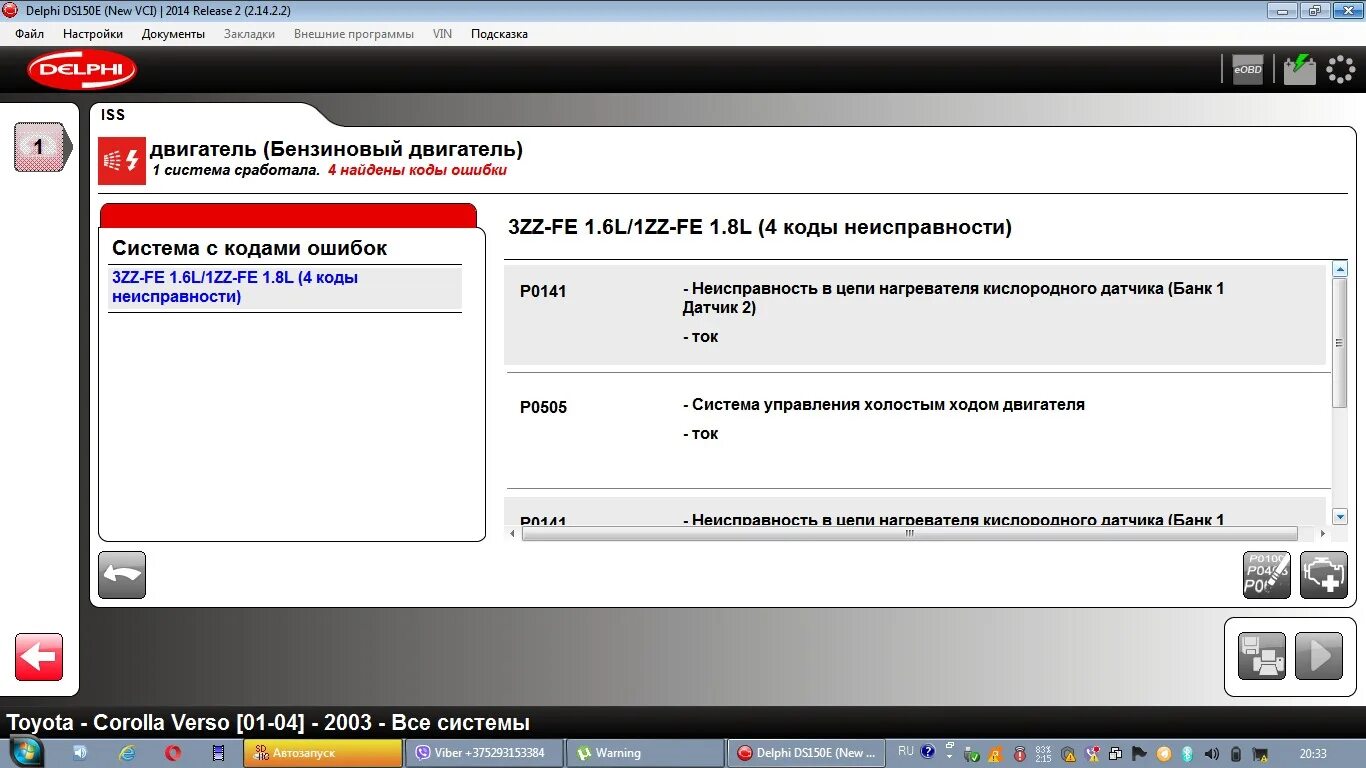
Task: Click the Toyota Corolla Verso vehicle label
Action: (268, 722)
